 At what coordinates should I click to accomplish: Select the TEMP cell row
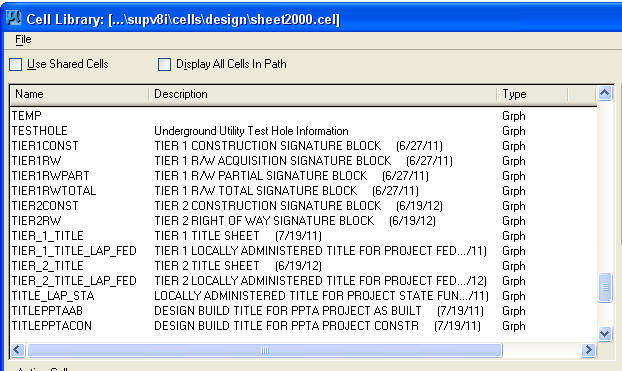303,116
